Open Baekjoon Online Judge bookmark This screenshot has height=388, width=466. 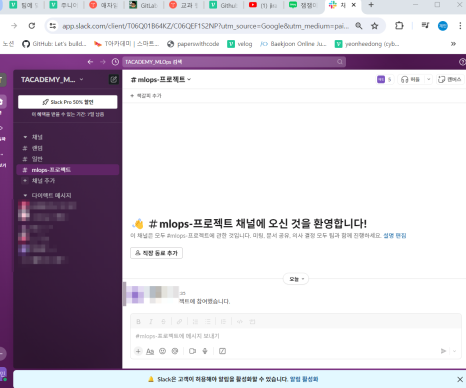pyautogui.click(x=293, y=44)
